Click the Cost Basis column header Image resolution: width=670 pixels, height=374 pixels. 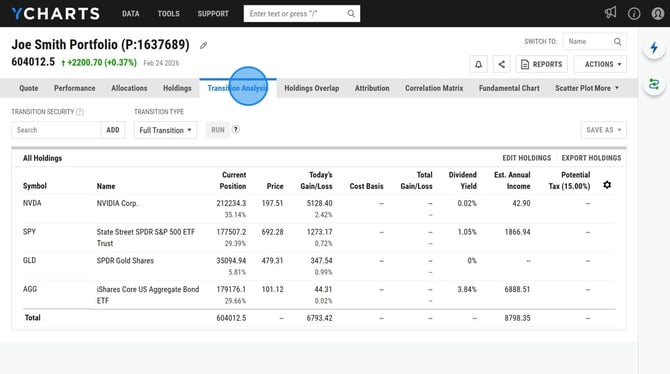point(366,186)
